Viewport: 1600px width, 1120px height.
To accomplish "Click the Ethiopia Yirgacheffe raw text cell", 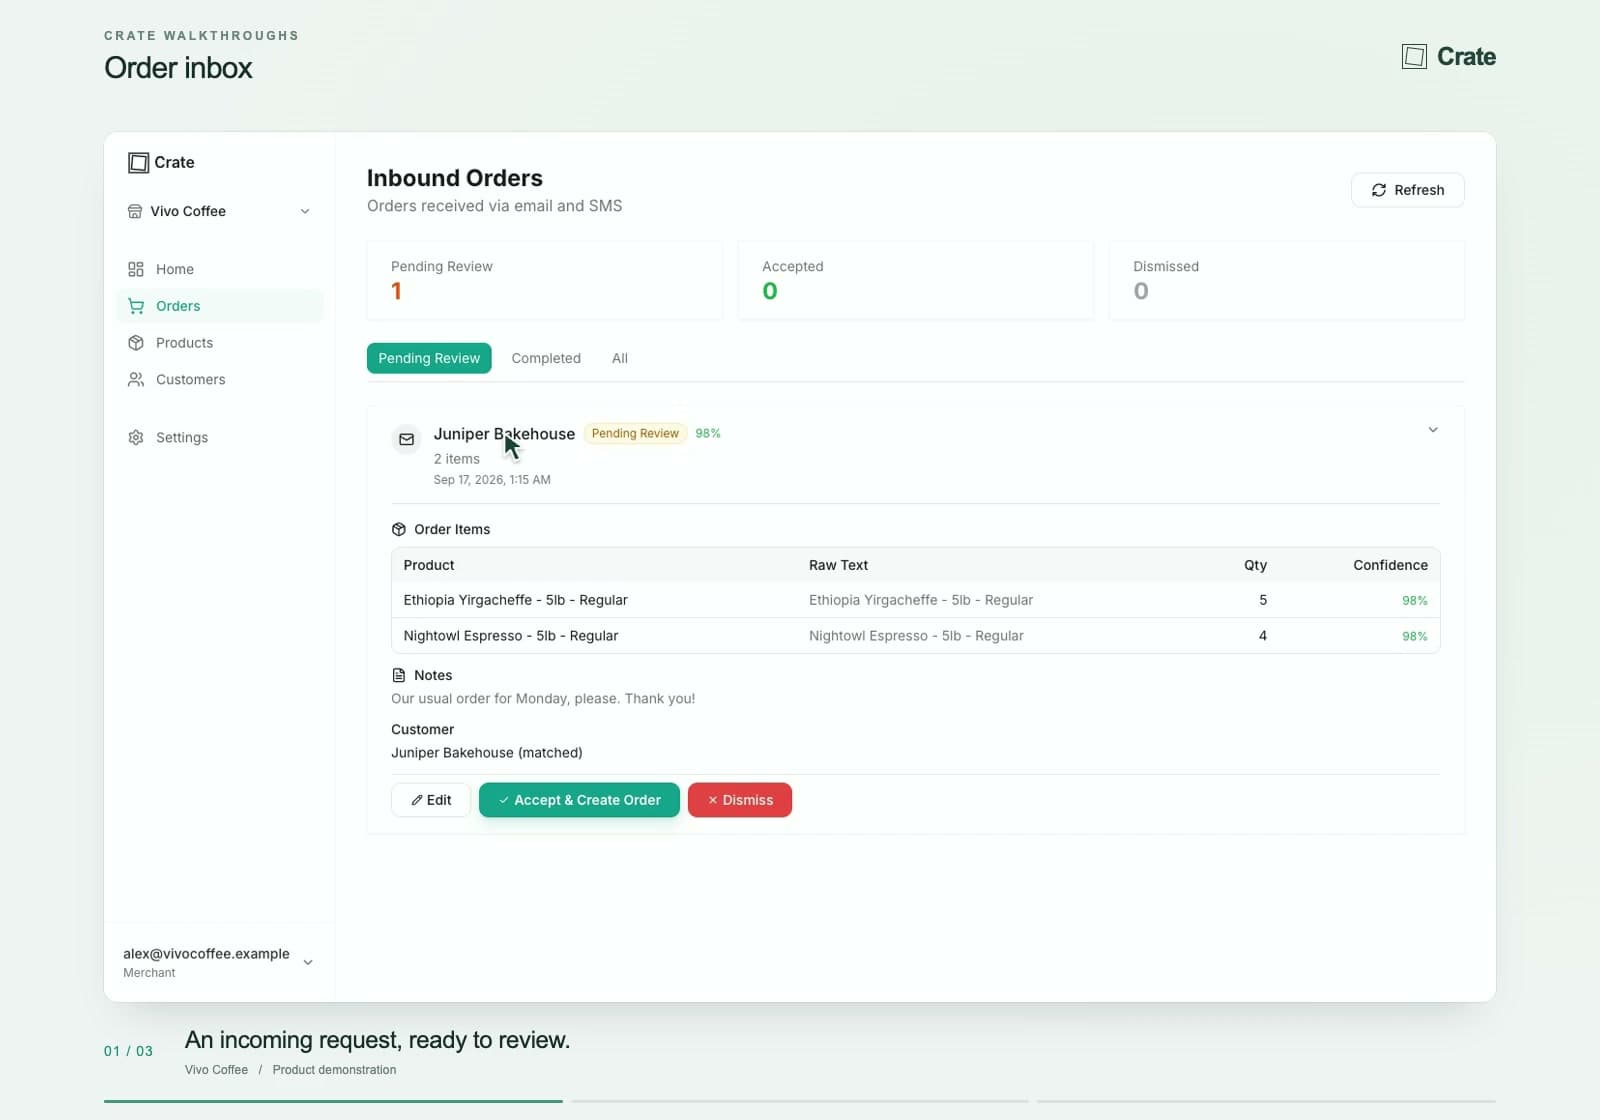I will click(921, 600).
